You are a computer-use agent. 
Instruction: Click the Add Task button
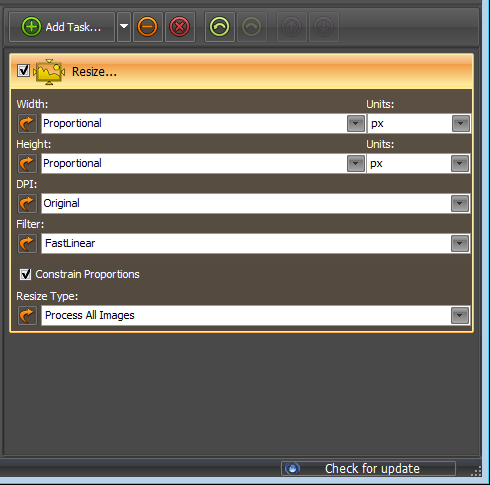pyautogui.click(x=62, y=27)
